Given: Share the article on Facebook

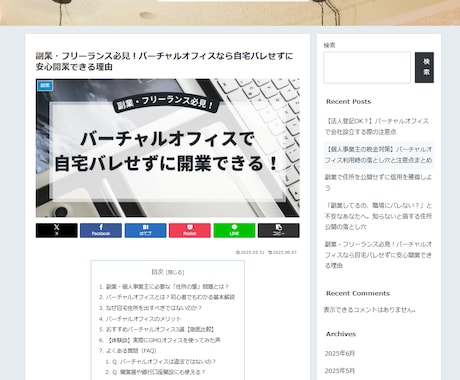Looking at the screenshot, I should (x=101, y=230).
